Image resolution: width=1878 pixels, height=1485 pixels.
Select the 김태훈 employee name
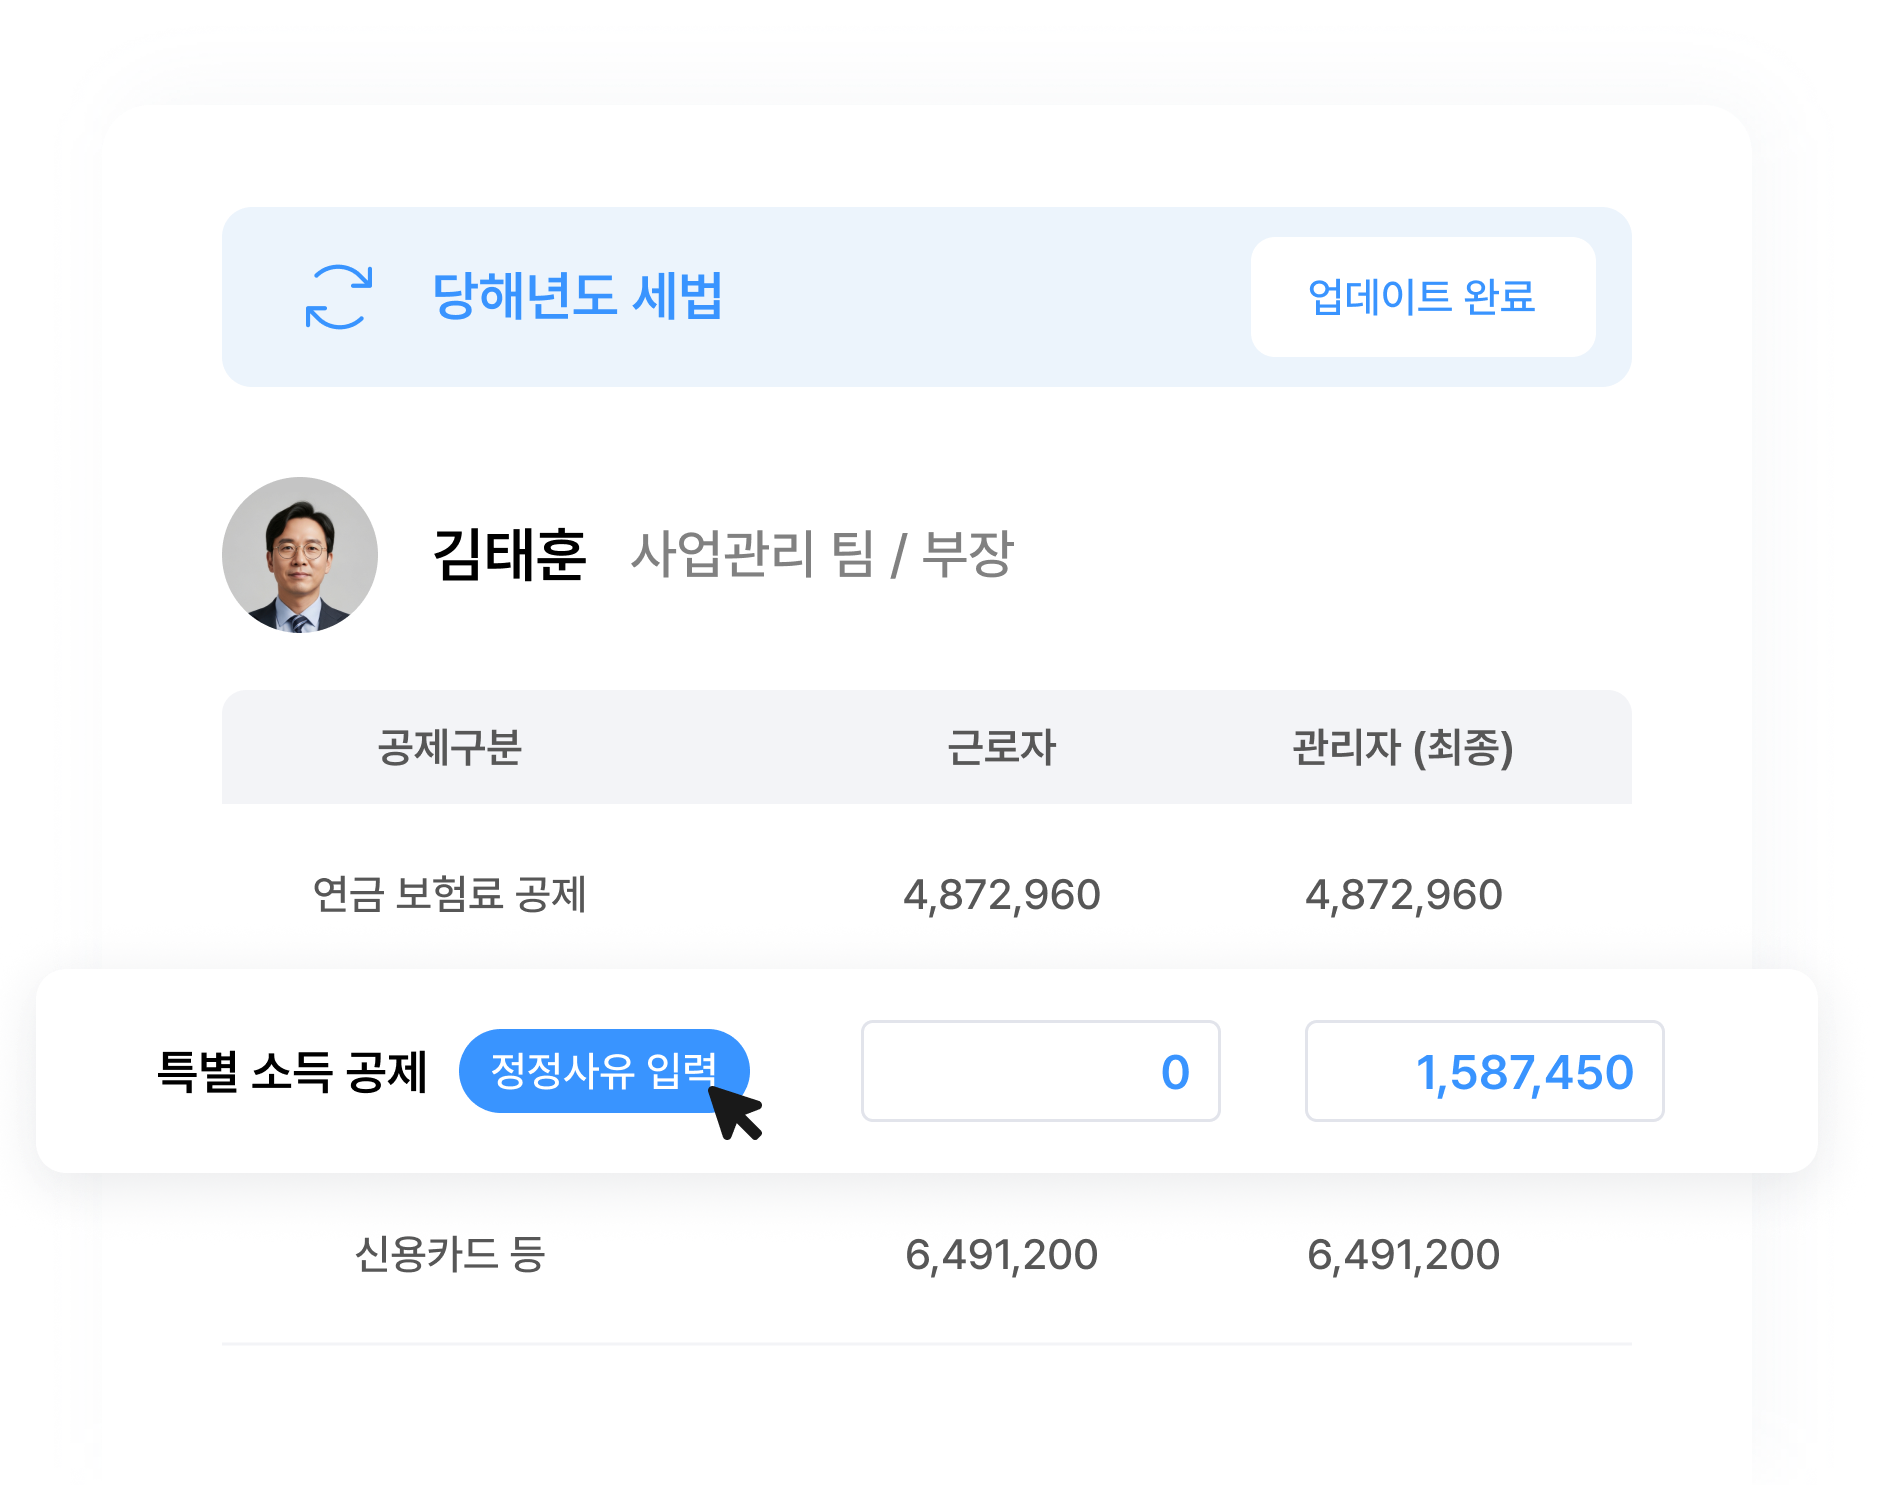pyautogui.click(x=509, y=555)
